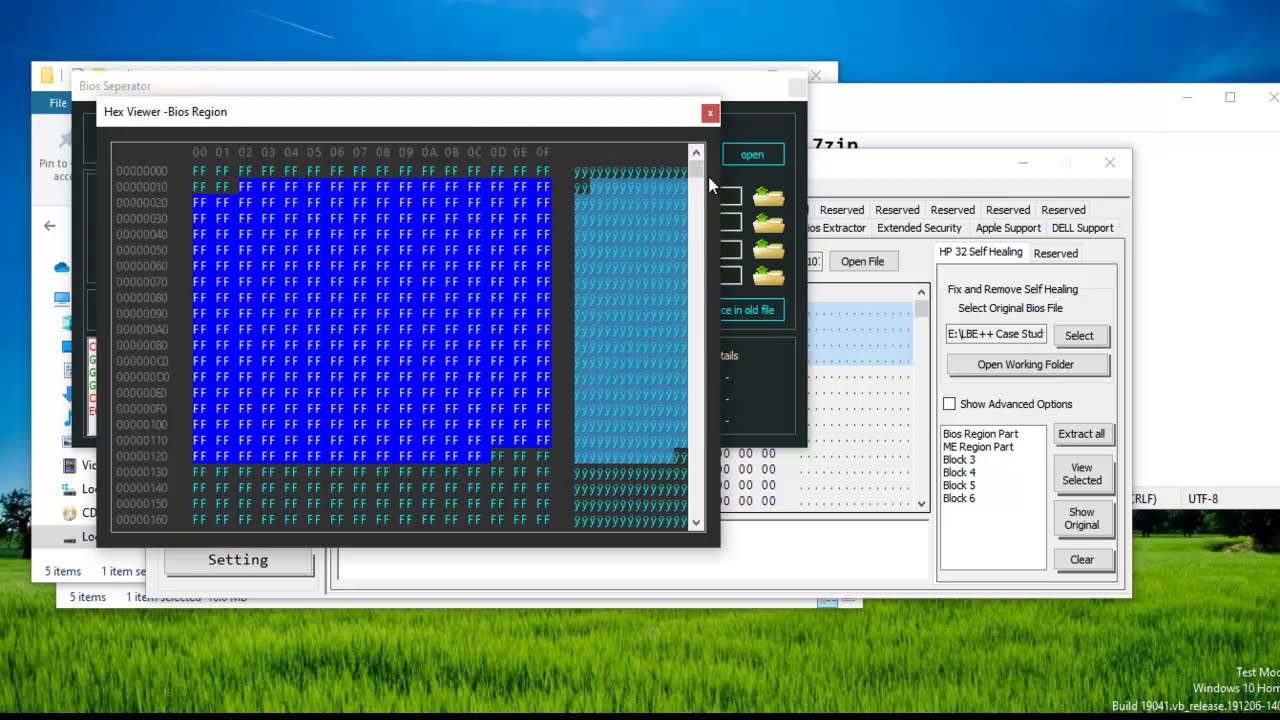Open Reserved tab beside HP 32 Self Healing
Viewport: 1280px width, 720px height.
pos(1055,254)
